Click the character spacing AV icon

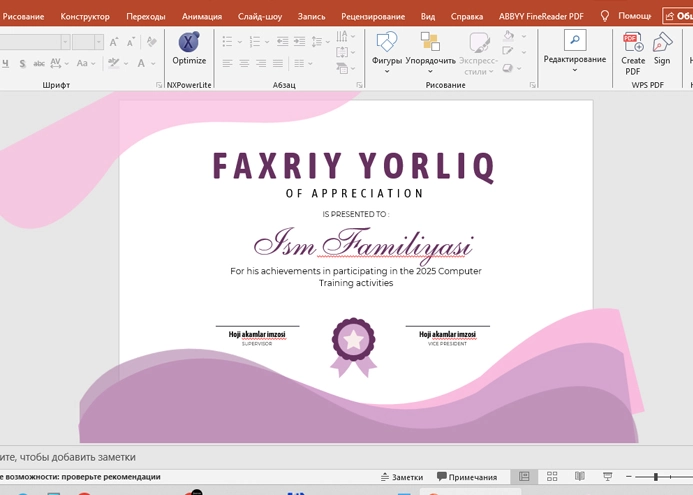(x=56, y=63)
